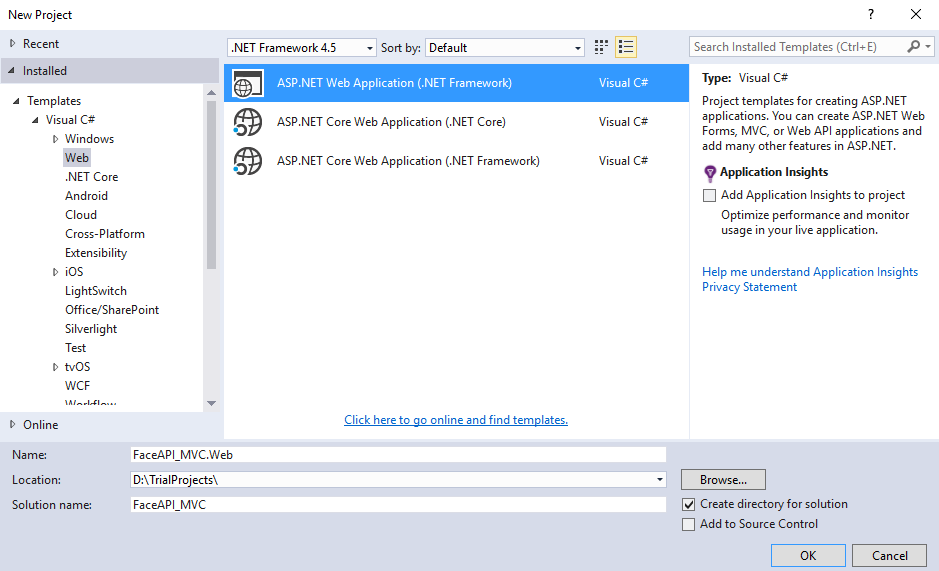
Task: Enable Add Application Insights to project
Action: (710, 195)
